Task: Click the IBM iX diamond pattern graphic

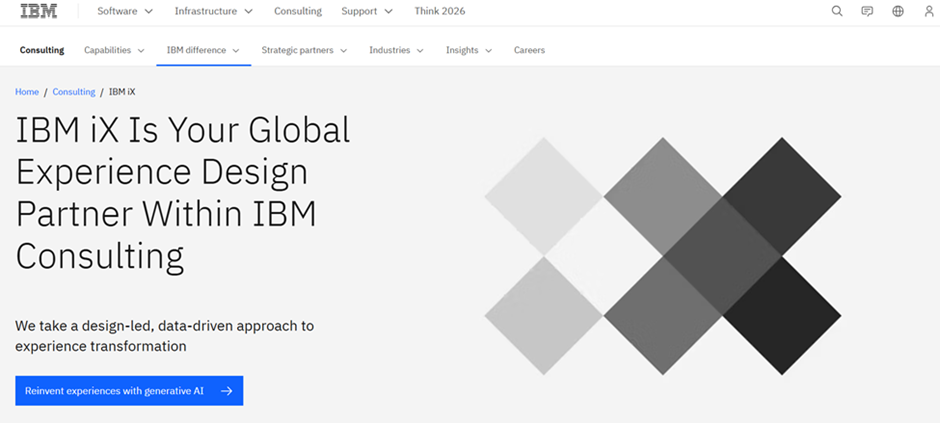Action: point(662,256)
